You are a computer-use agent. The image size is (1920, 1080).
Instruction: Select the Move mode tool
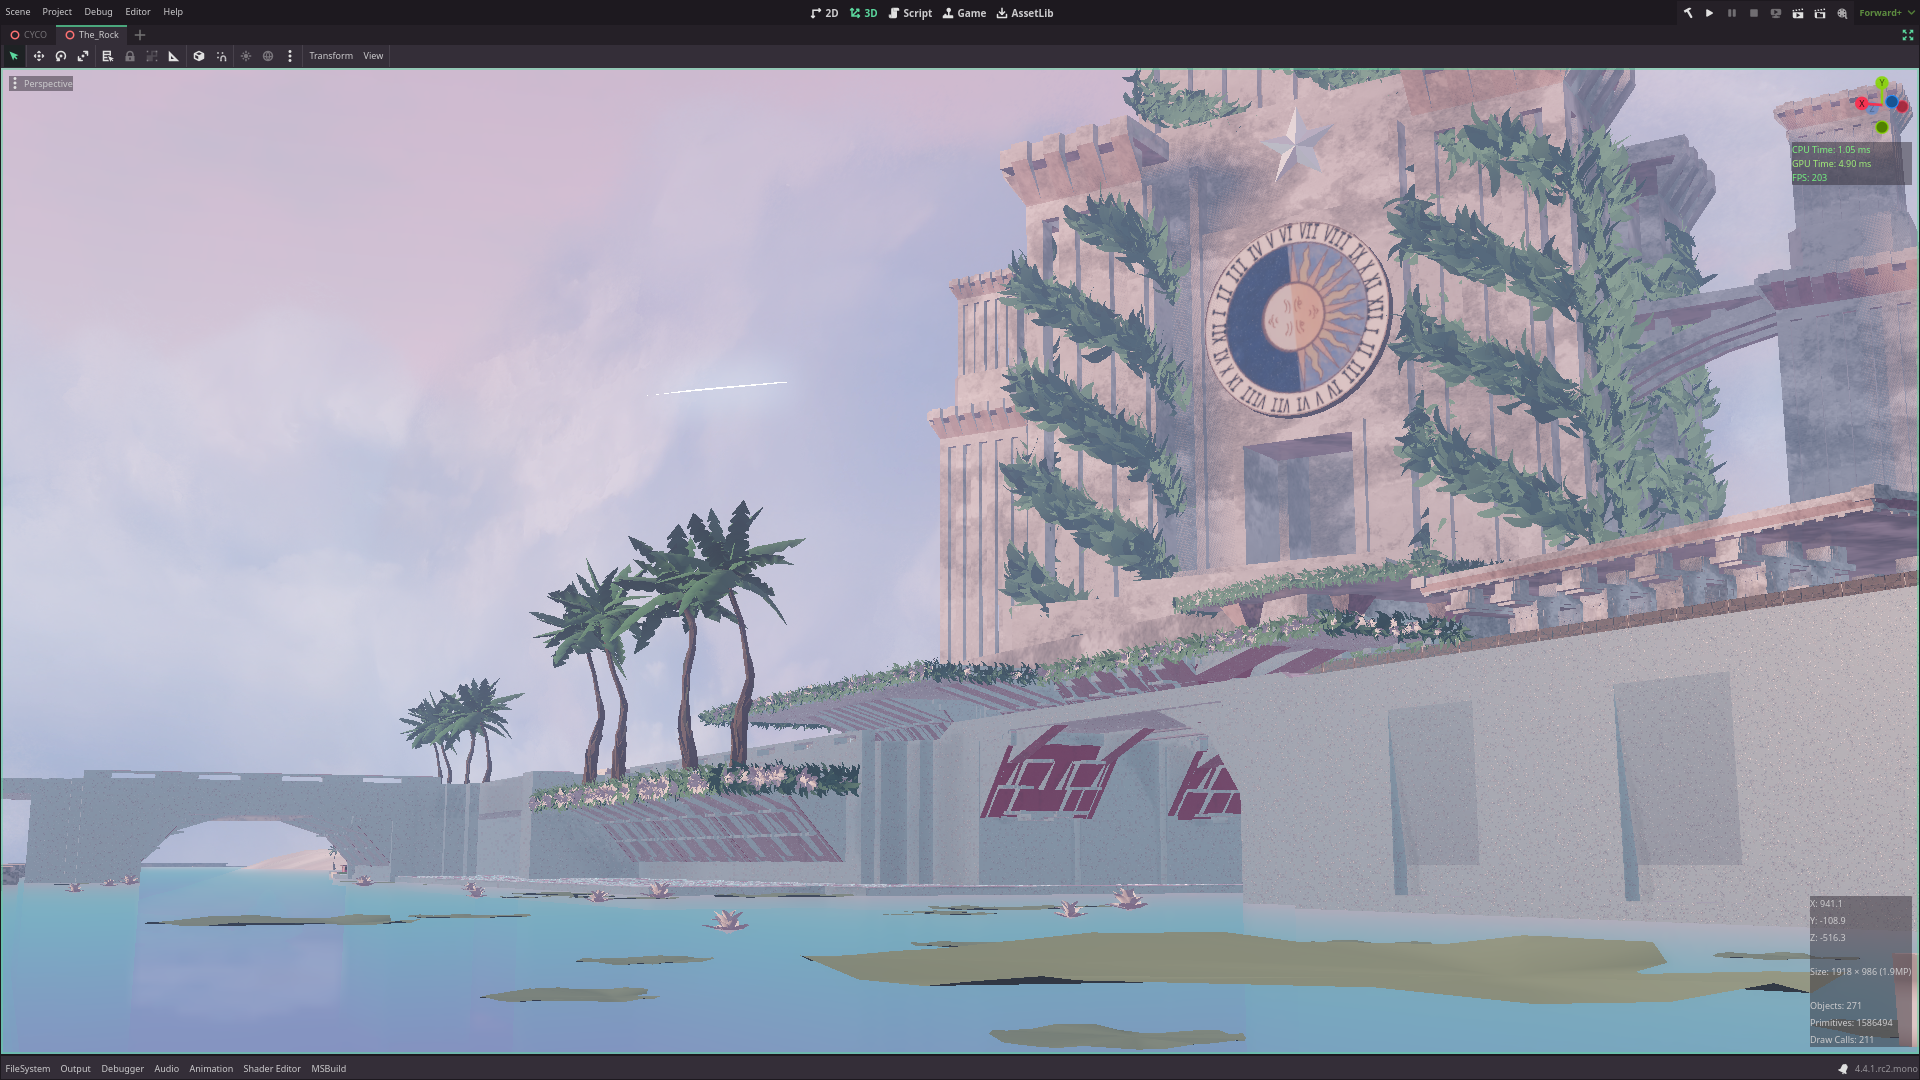(38, 56)
